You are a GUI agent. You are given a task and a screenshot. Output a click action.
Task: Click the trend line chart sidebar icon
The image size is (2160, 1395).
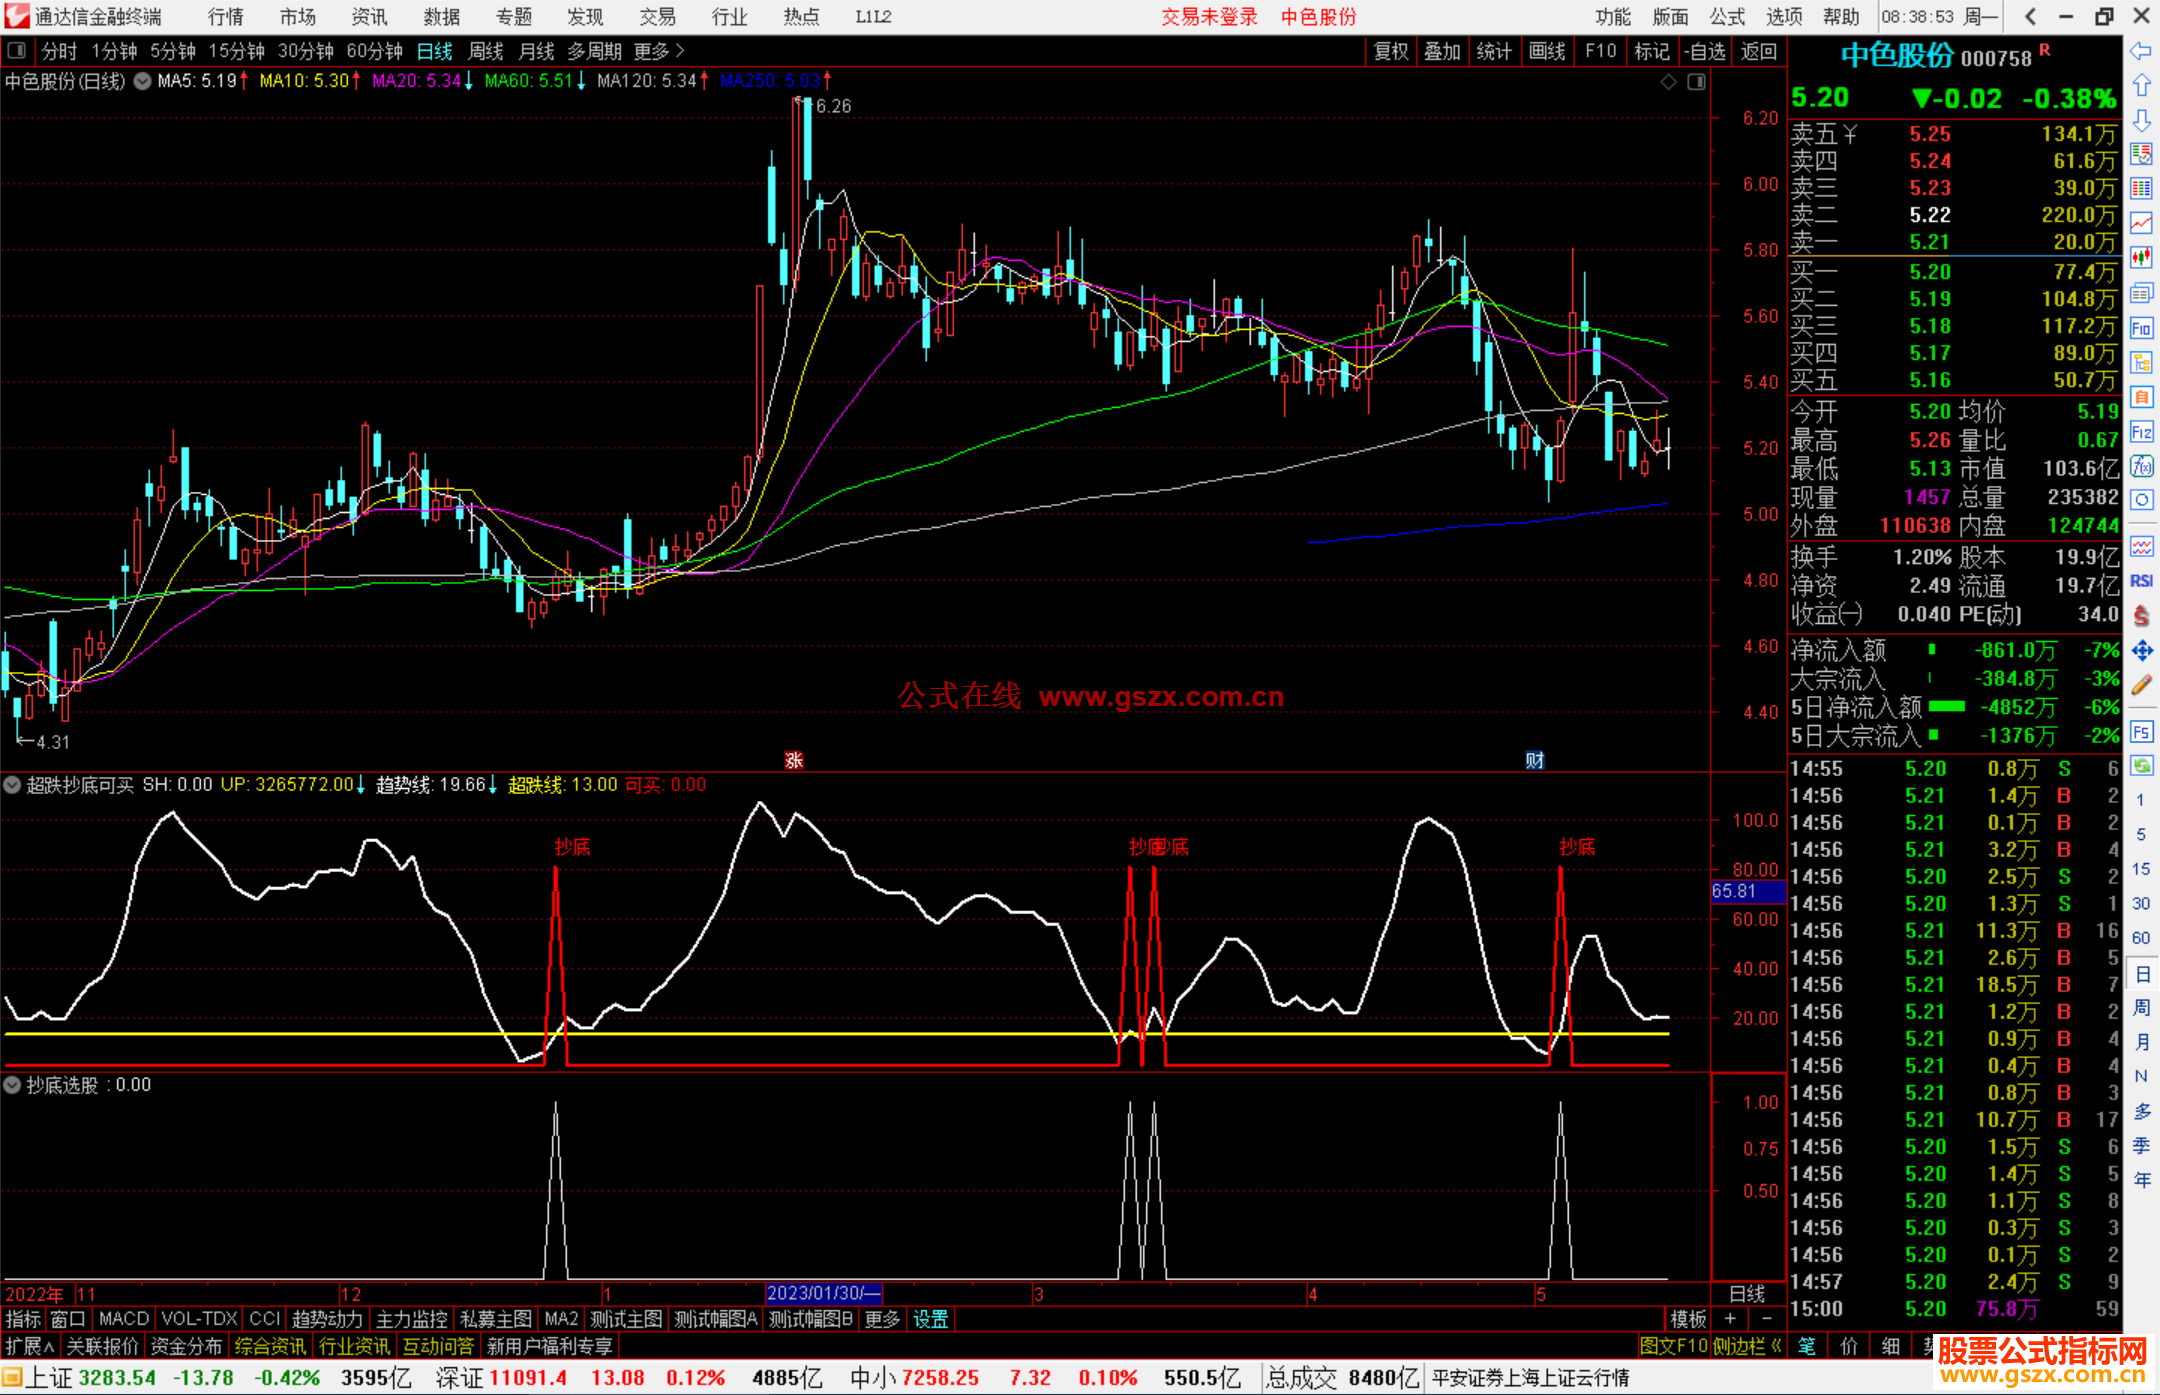tap(2141, 222)
